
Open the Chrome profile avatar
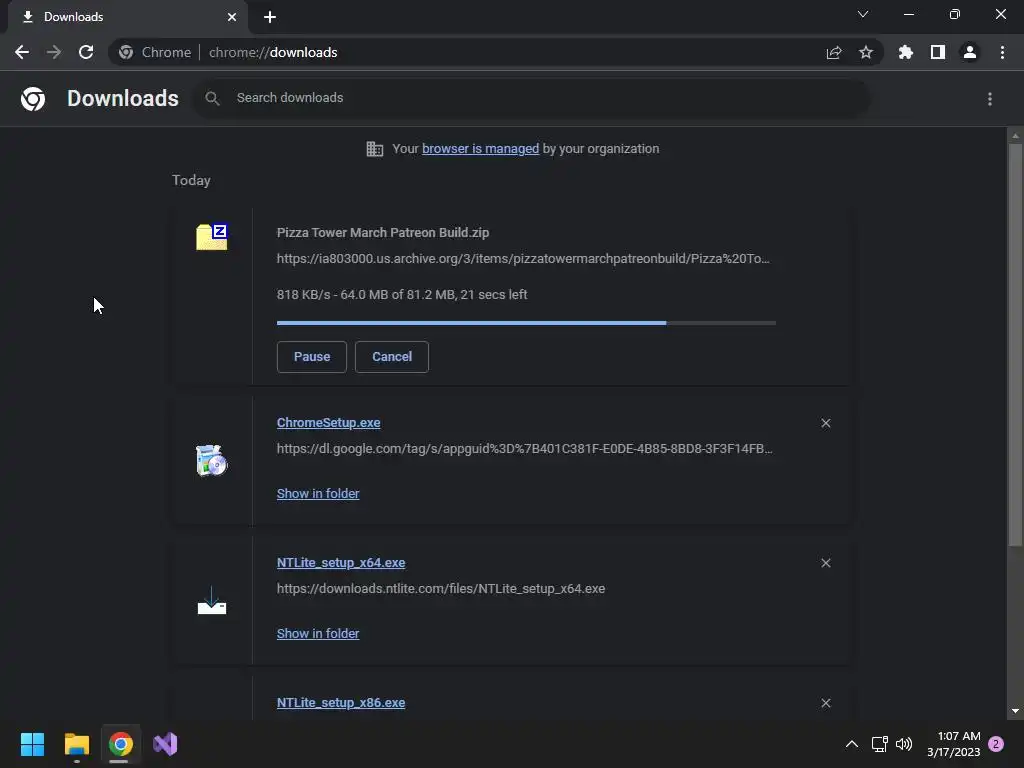tap(970, 52)
